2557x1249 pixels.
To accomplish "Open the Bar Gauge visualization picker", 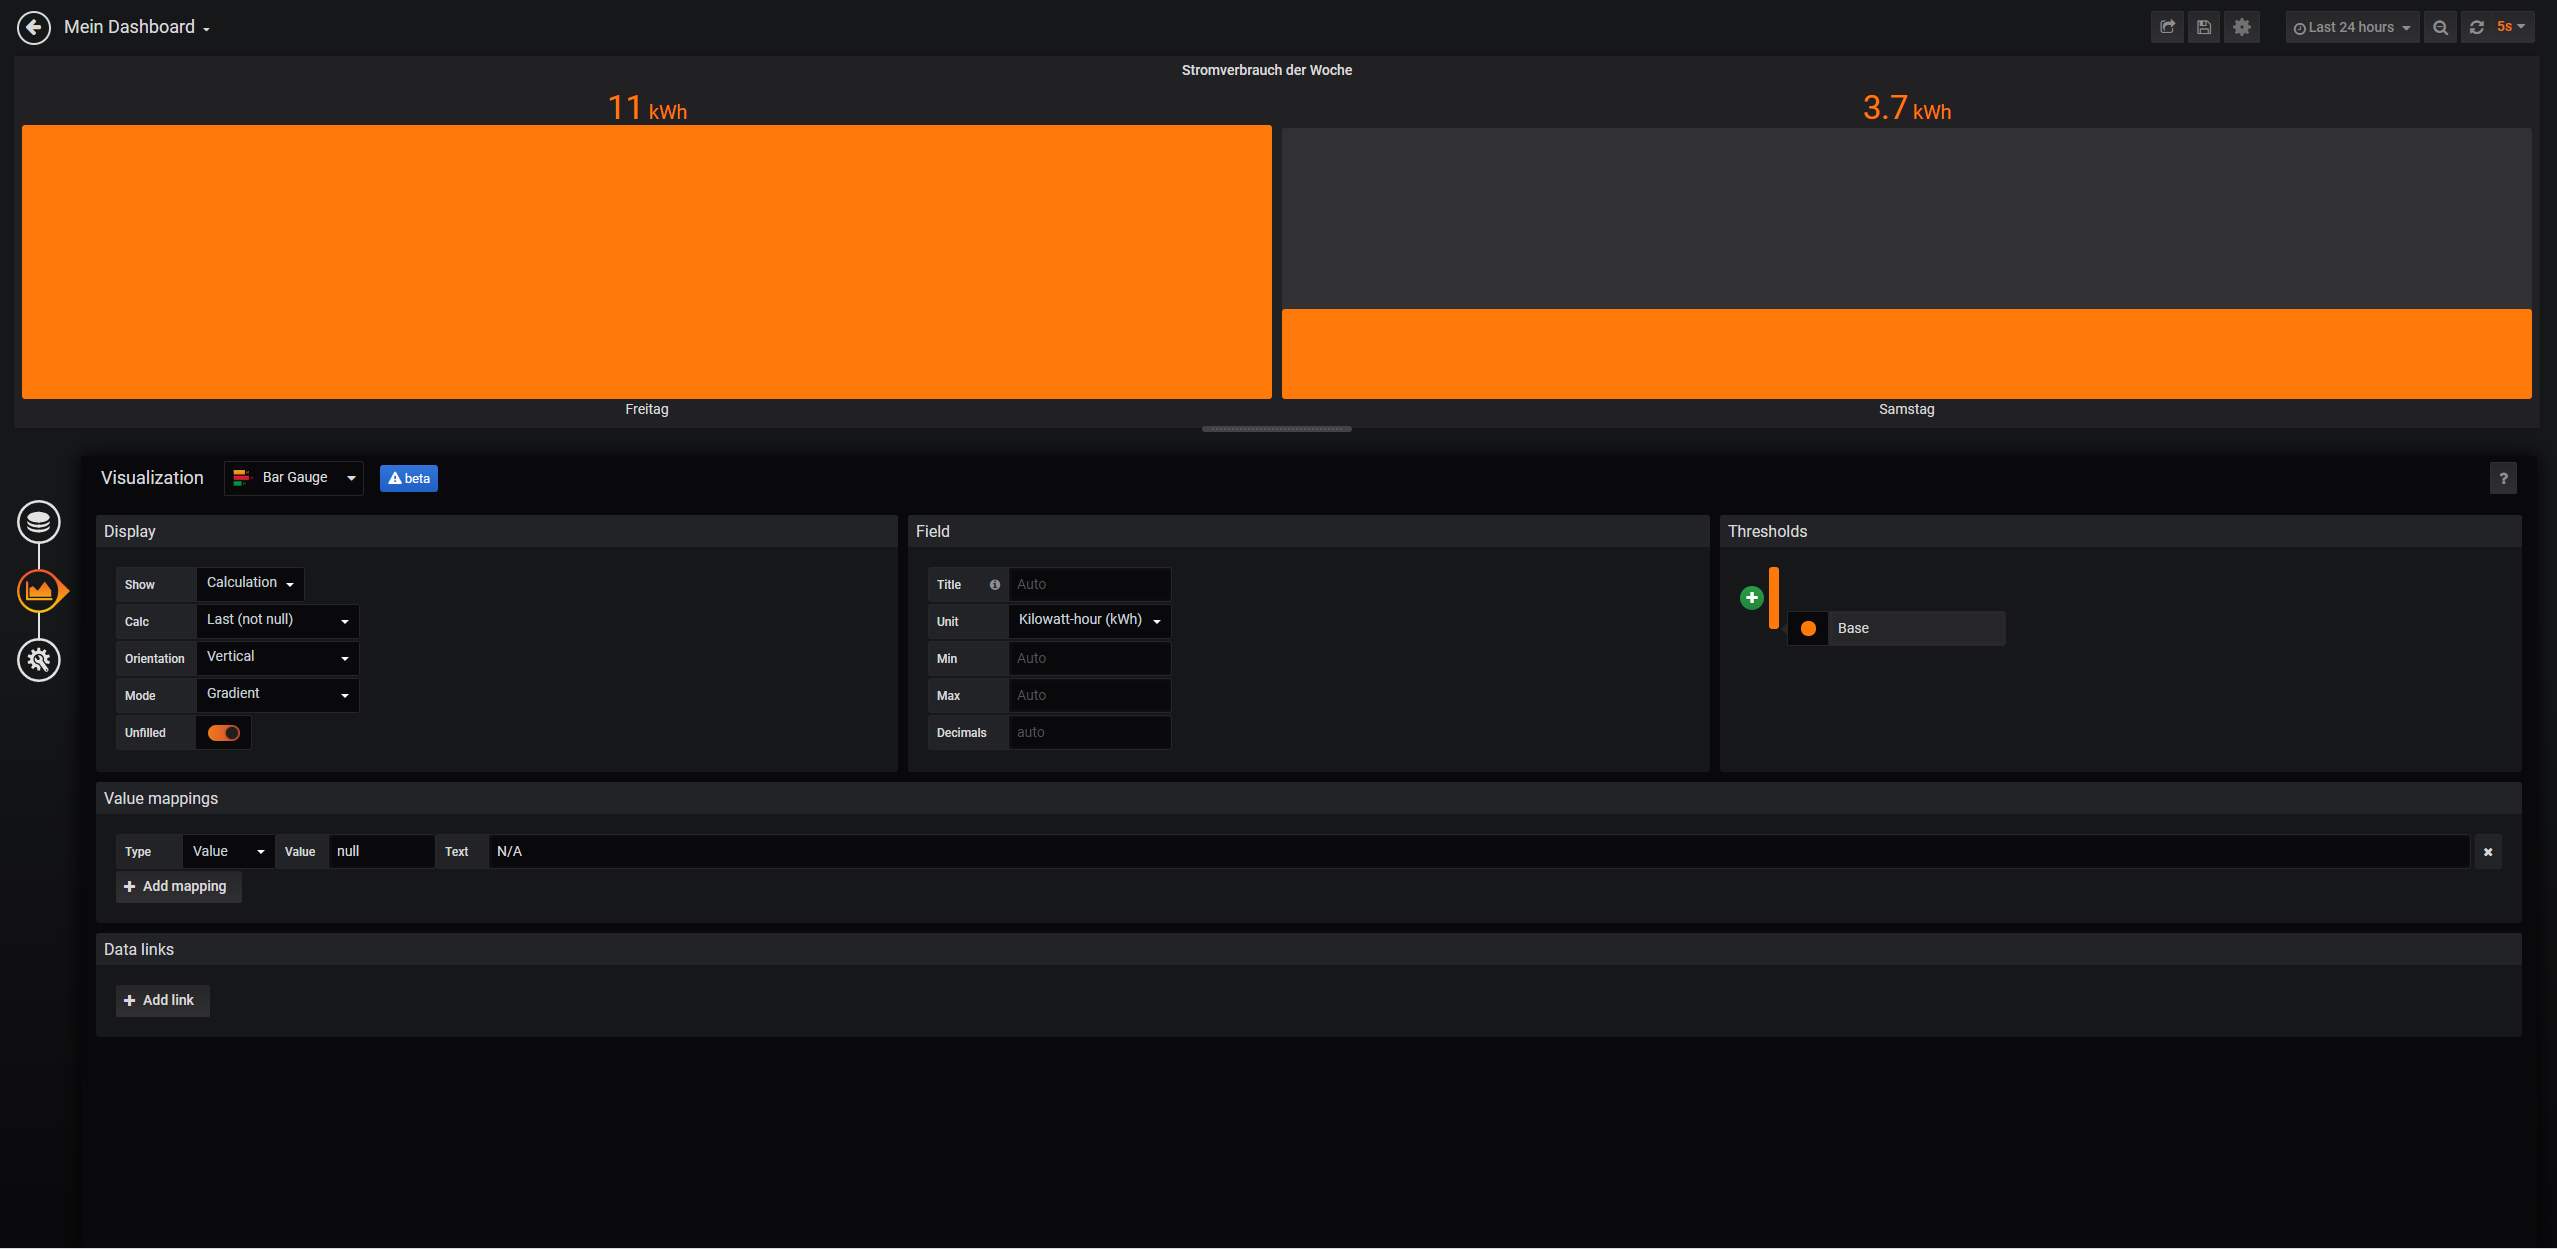I will click(294, 478).
